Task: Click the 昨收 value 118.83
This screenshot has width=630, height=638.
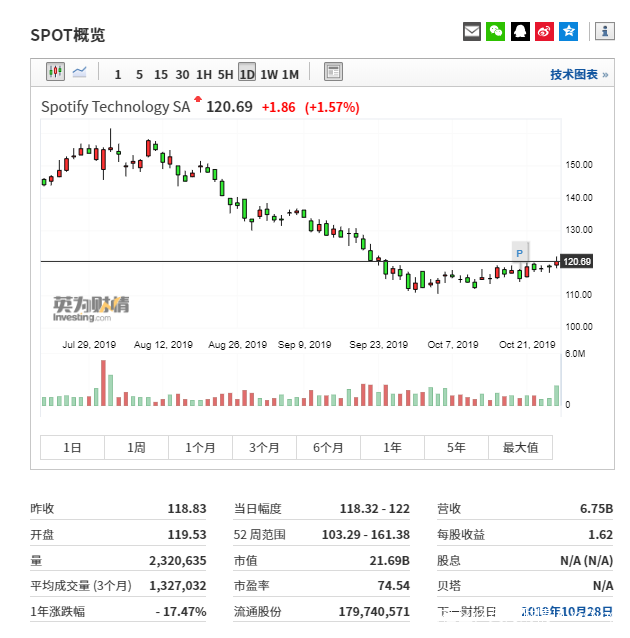Action: point(187,509)
